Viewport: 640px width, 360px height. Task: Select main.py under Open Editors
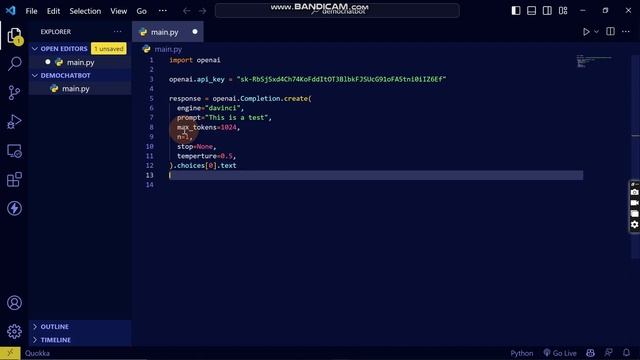(x=80, y=62)
